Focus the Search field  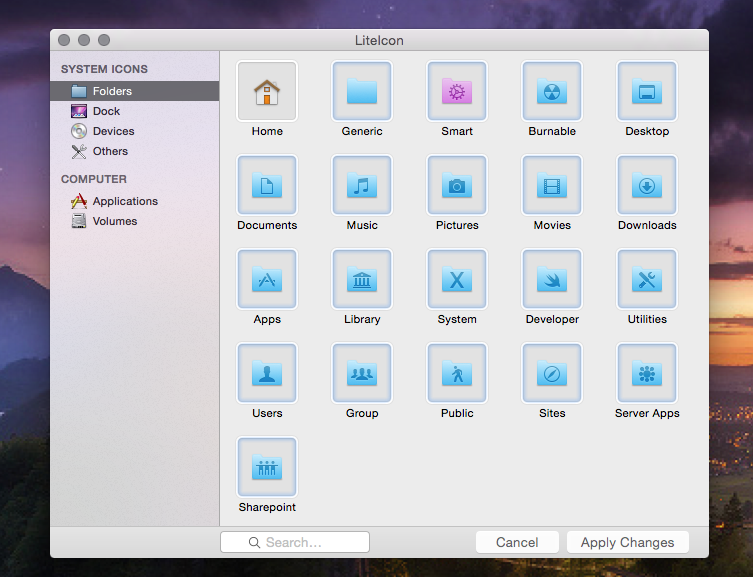coord(295,542)
